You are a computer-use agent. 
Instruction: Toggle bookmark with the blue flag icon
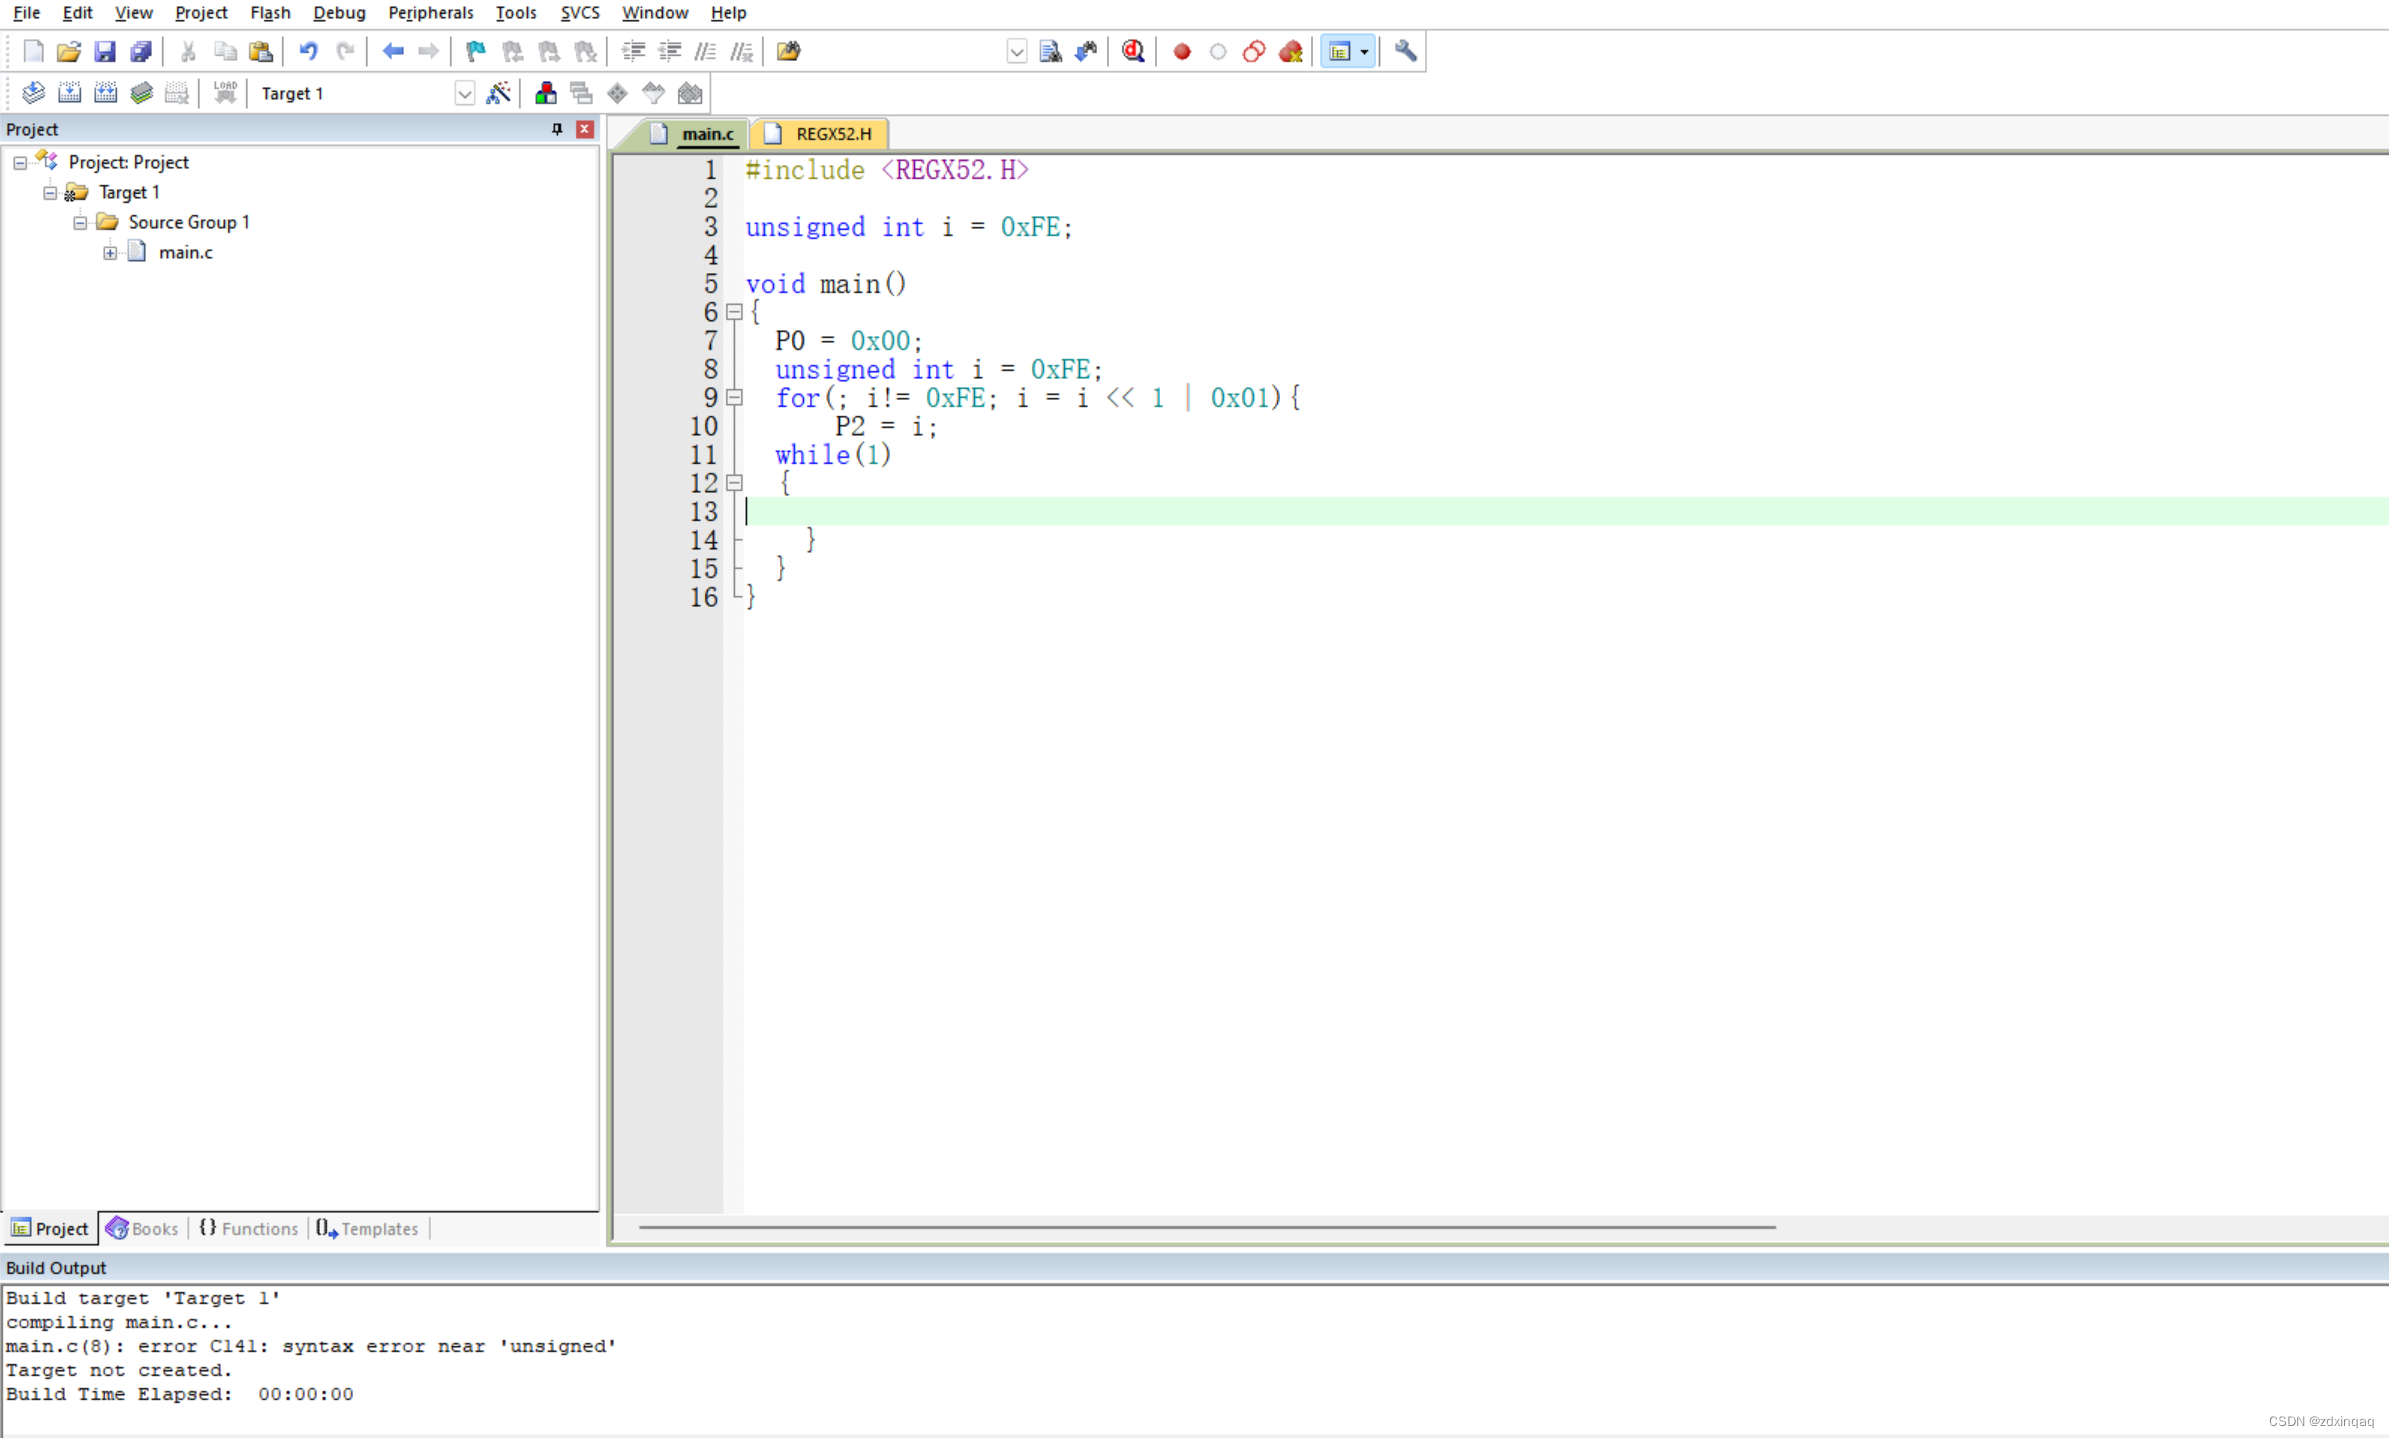475,51
